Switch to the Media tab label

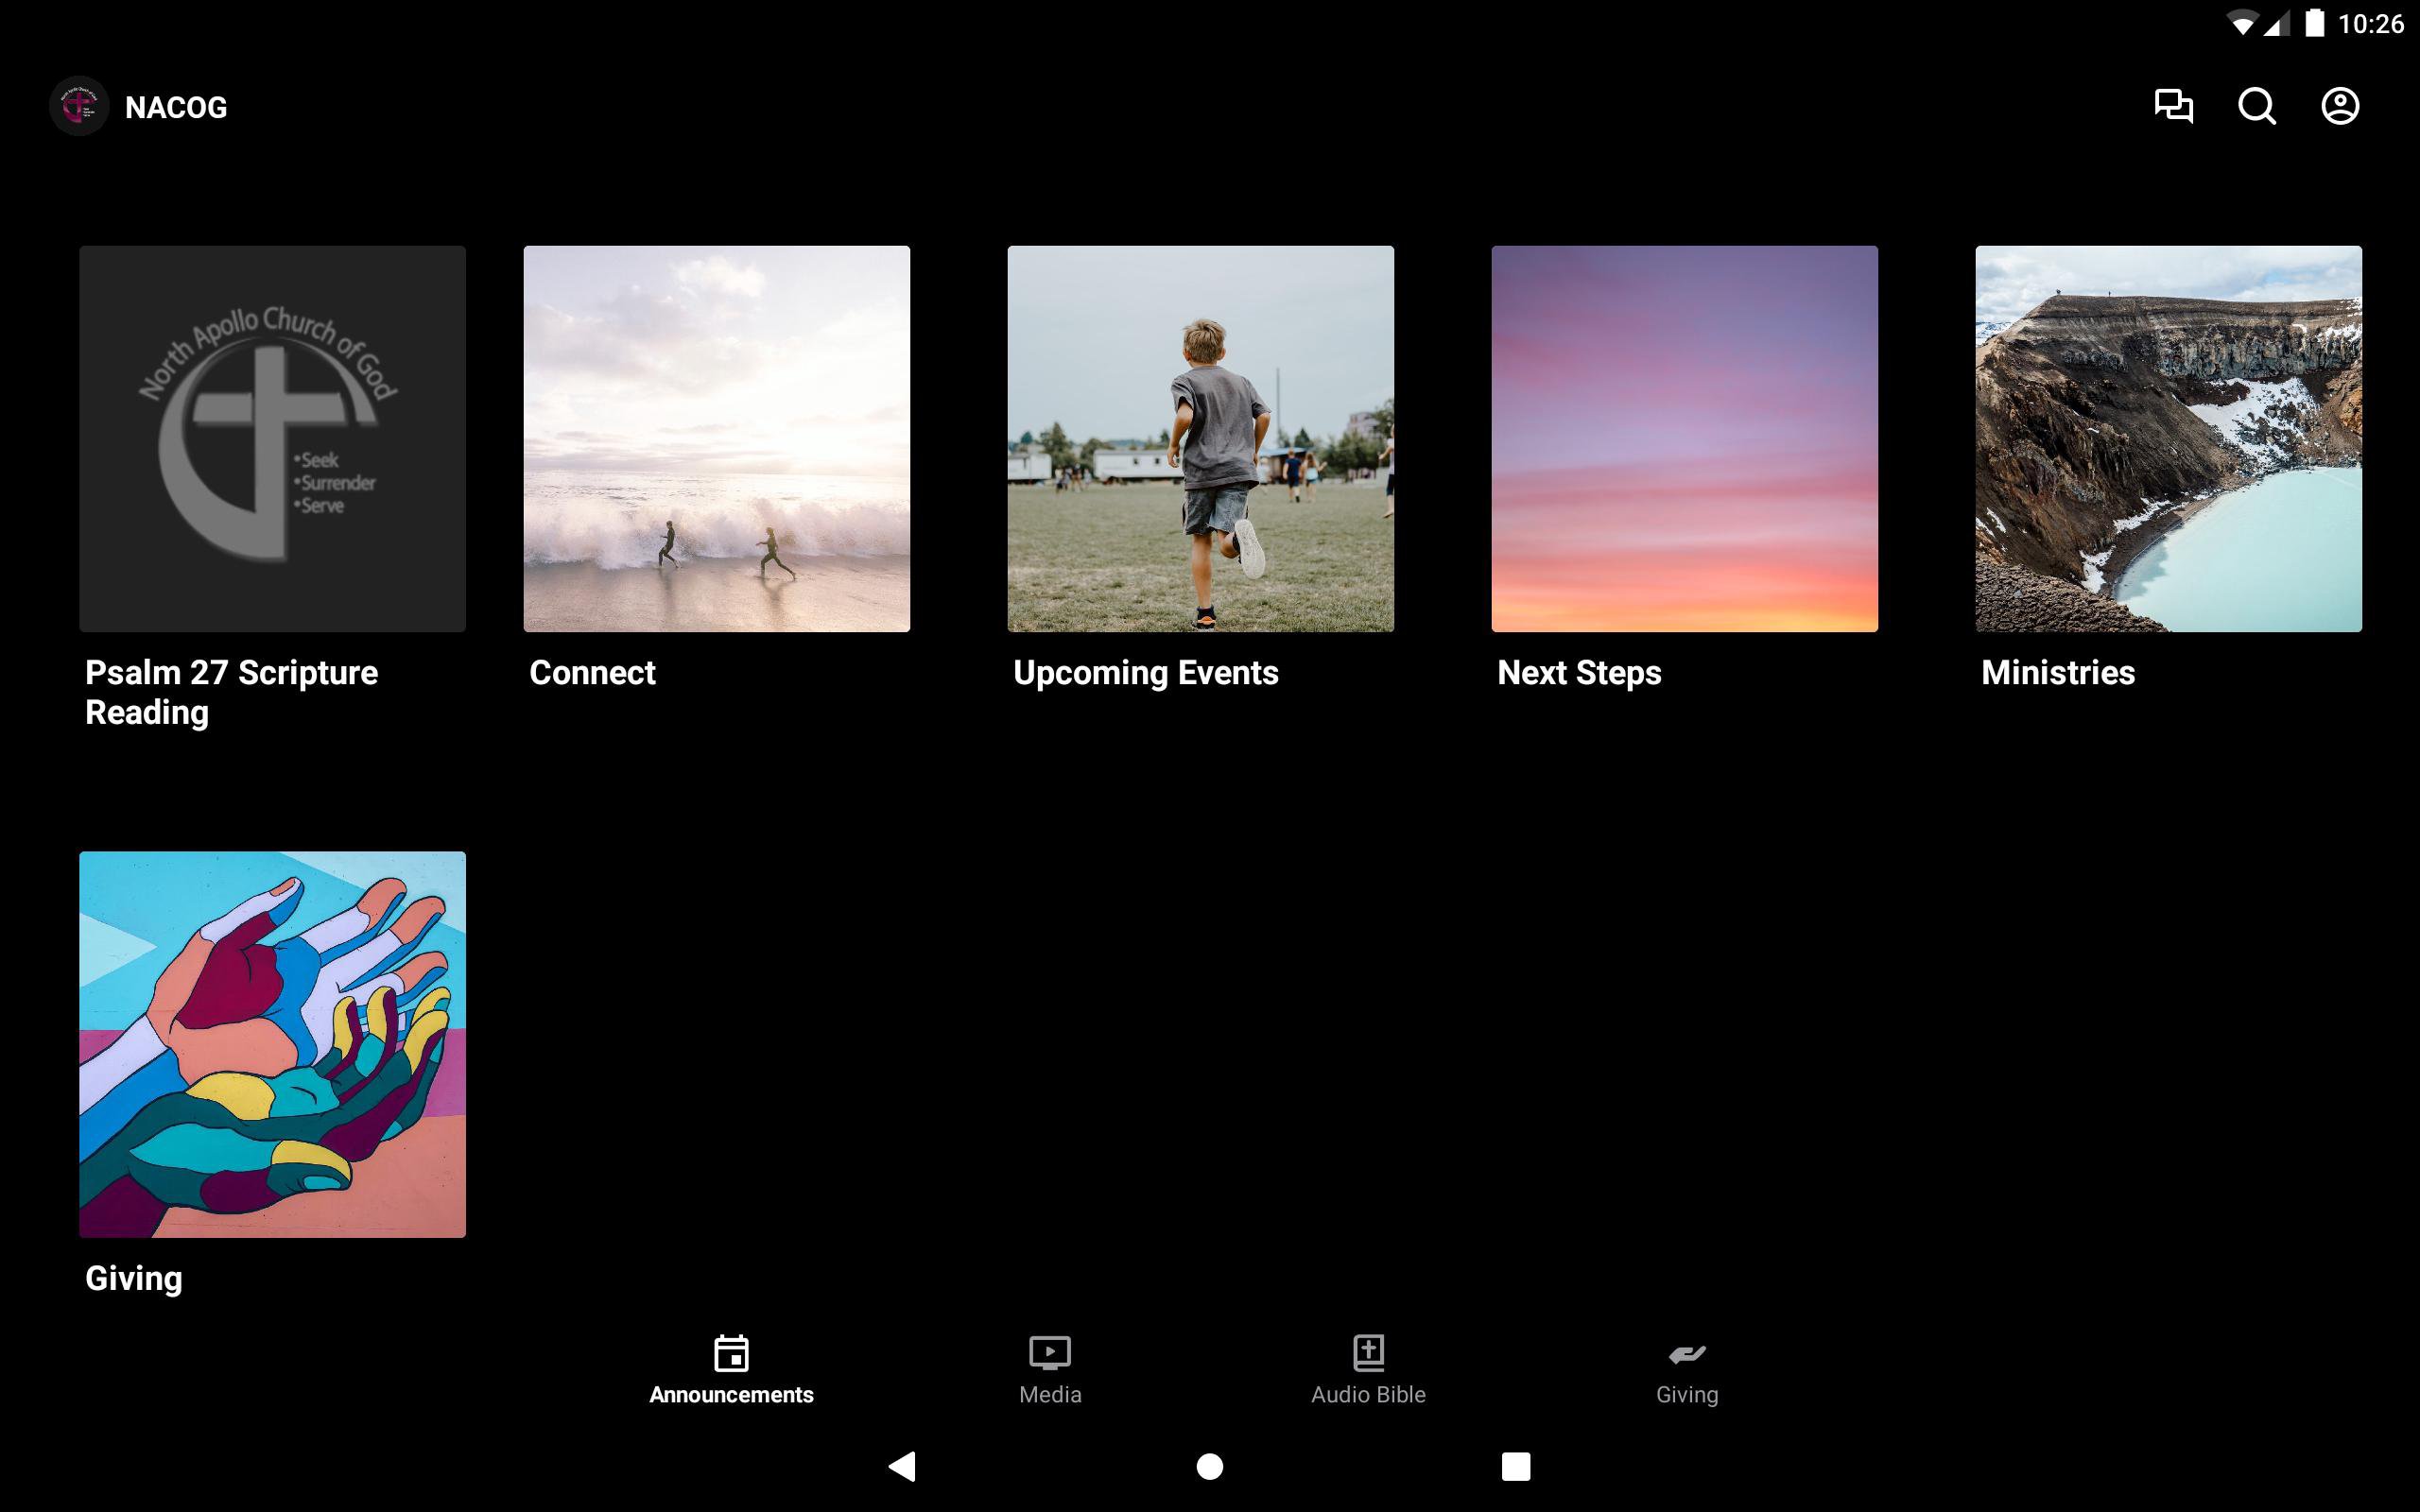(1049, 1394)
